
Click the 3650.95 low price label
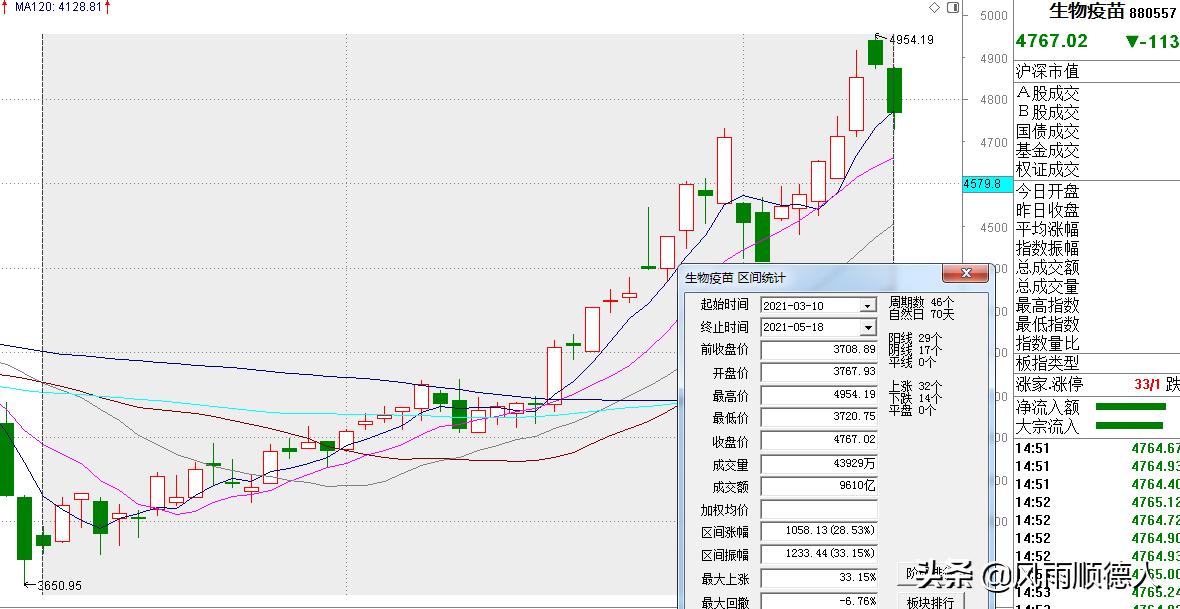(x=58, y=585)
